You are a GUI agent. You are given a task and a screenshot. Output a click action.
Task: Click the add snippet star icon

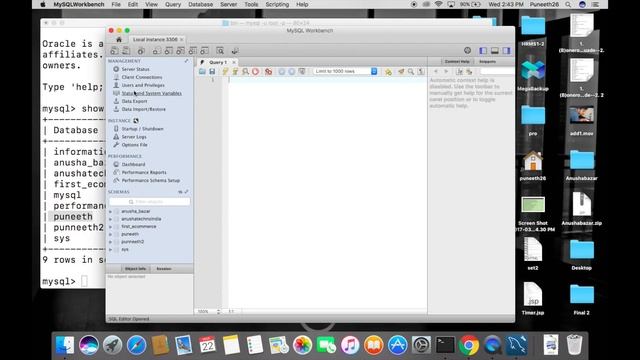(x=388, y=72)
